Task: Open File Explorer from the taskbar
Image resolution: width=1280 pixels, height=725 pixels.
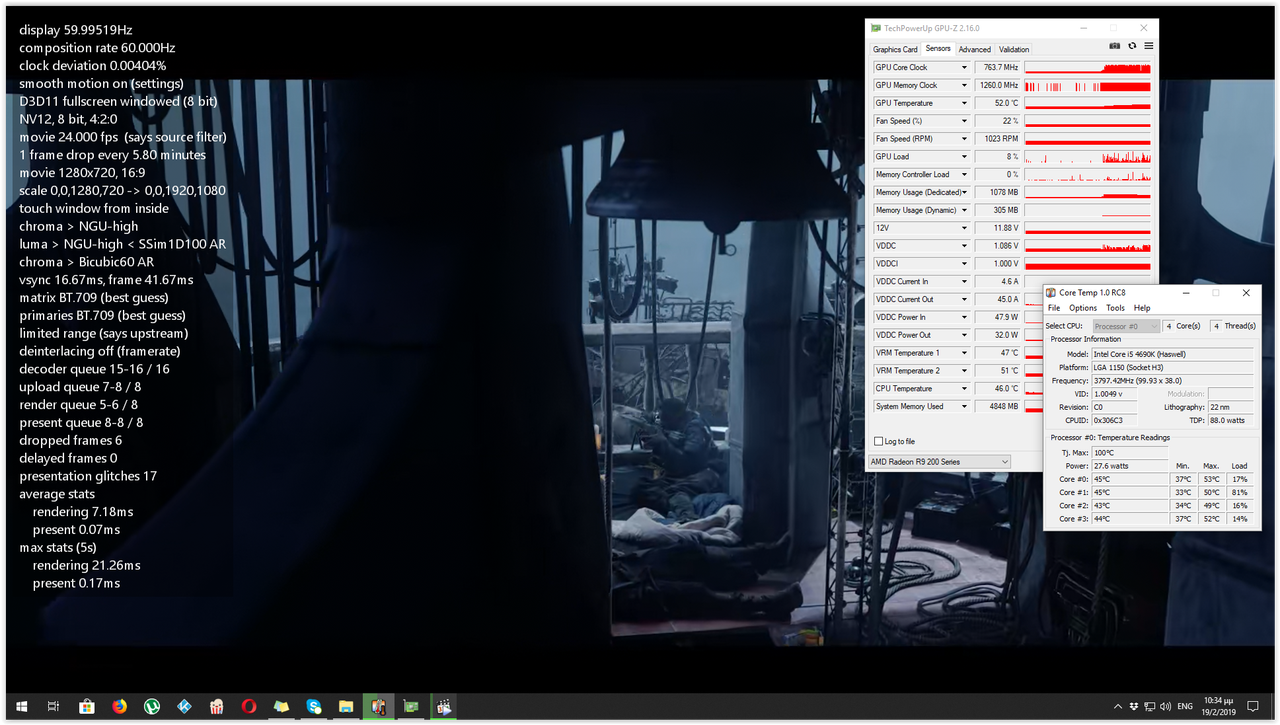Action: click(x=346, y=706)
